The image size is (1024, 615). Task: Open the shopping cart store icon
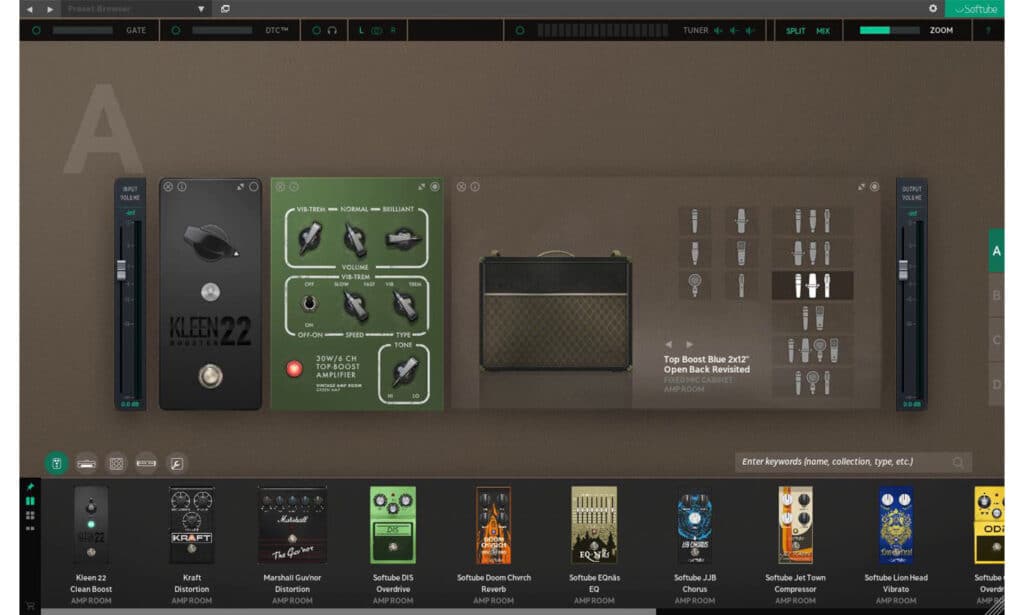click(x=30, y=606)
